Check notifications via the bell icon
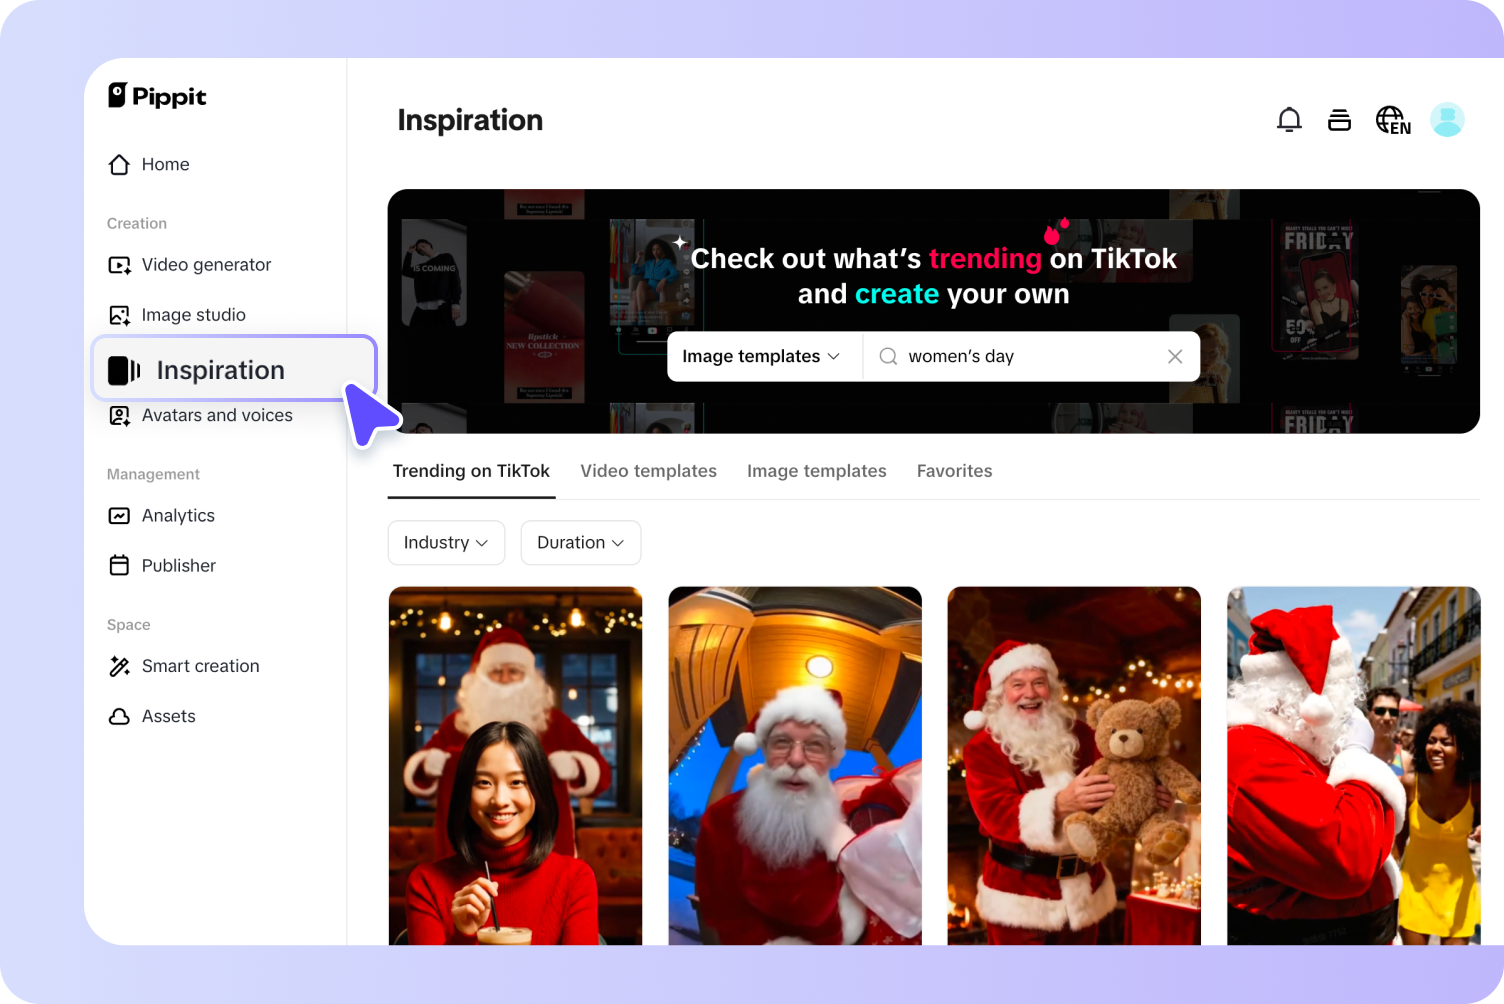Viewport: 1504px width, 1004px height. pos(1289,119)
